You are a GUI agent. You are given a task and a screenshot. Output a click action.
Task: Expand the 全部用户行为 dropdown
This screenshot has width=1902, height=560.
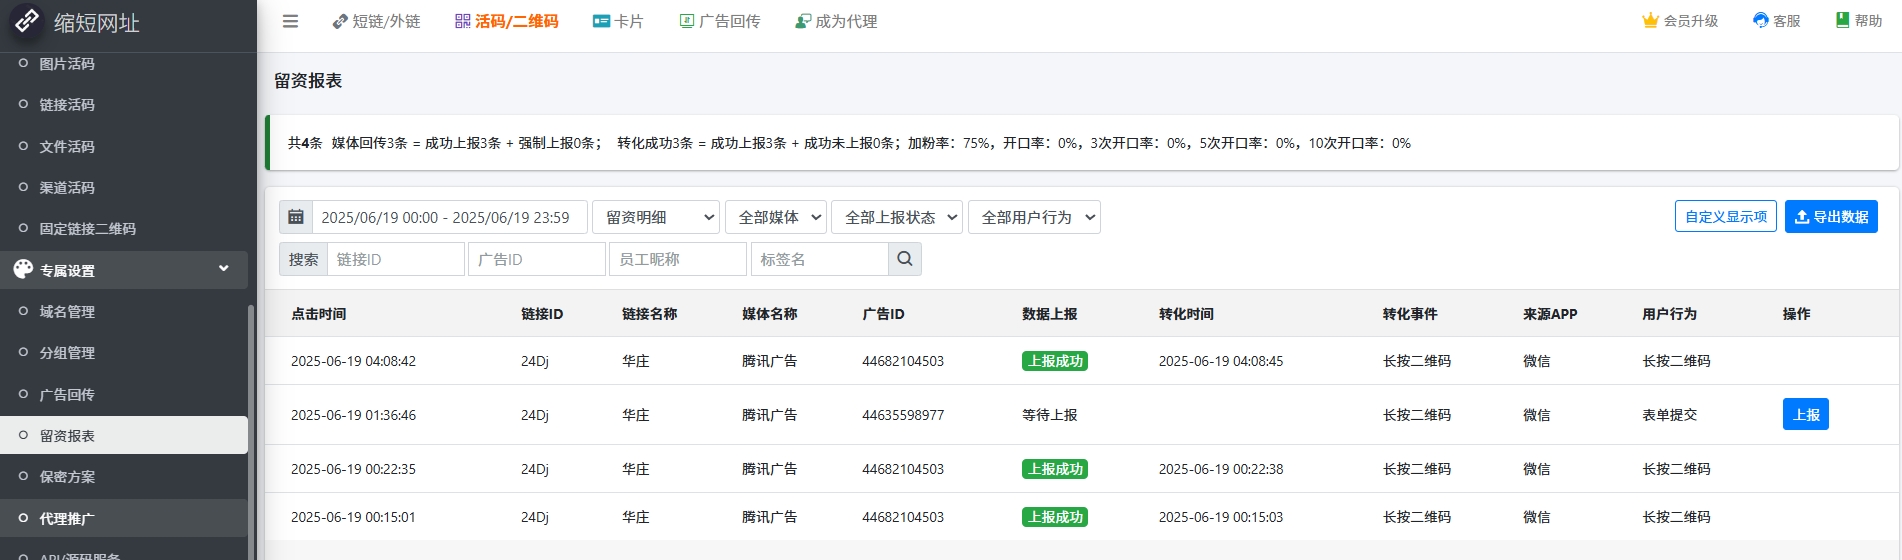pos(1034,217)
